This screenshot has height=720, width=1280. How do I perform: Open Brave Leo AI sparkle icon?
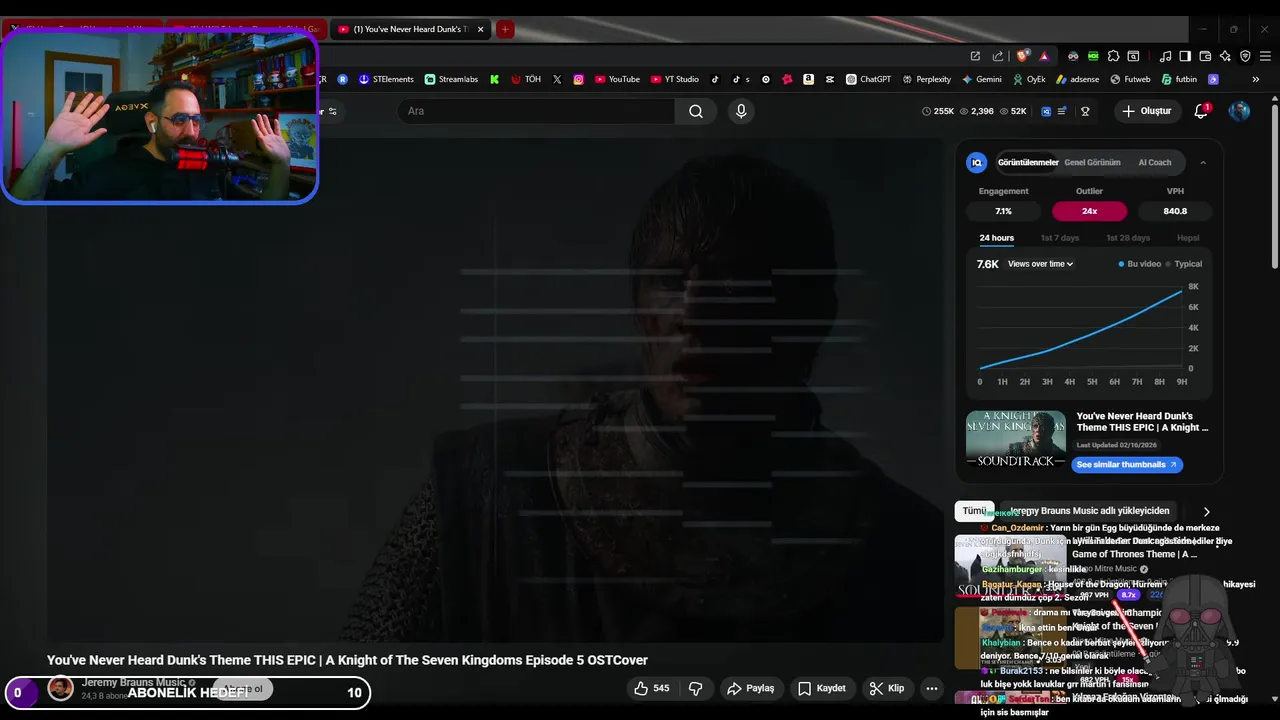(1225, 56)
